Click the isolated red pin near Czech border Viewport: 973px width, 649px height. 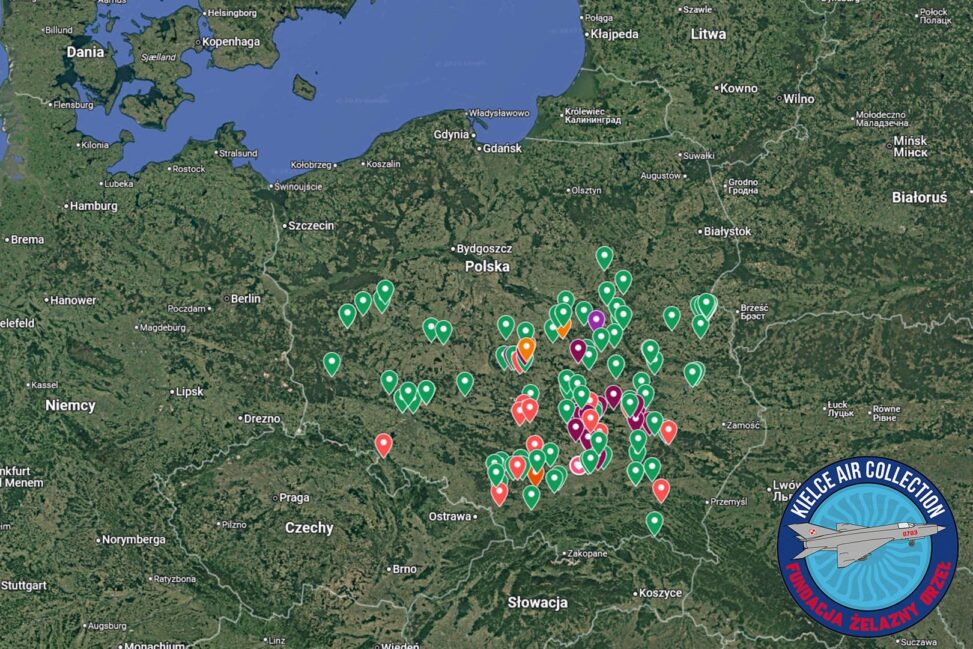[x=383, y=443]
